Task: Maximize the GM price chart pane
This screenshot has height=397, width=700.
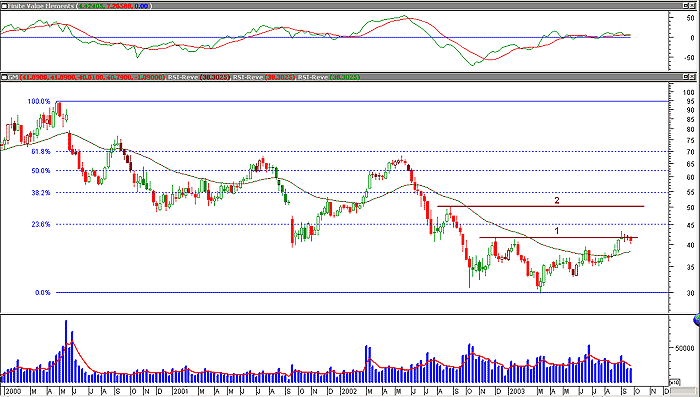Action: click(x=687, y=77)
